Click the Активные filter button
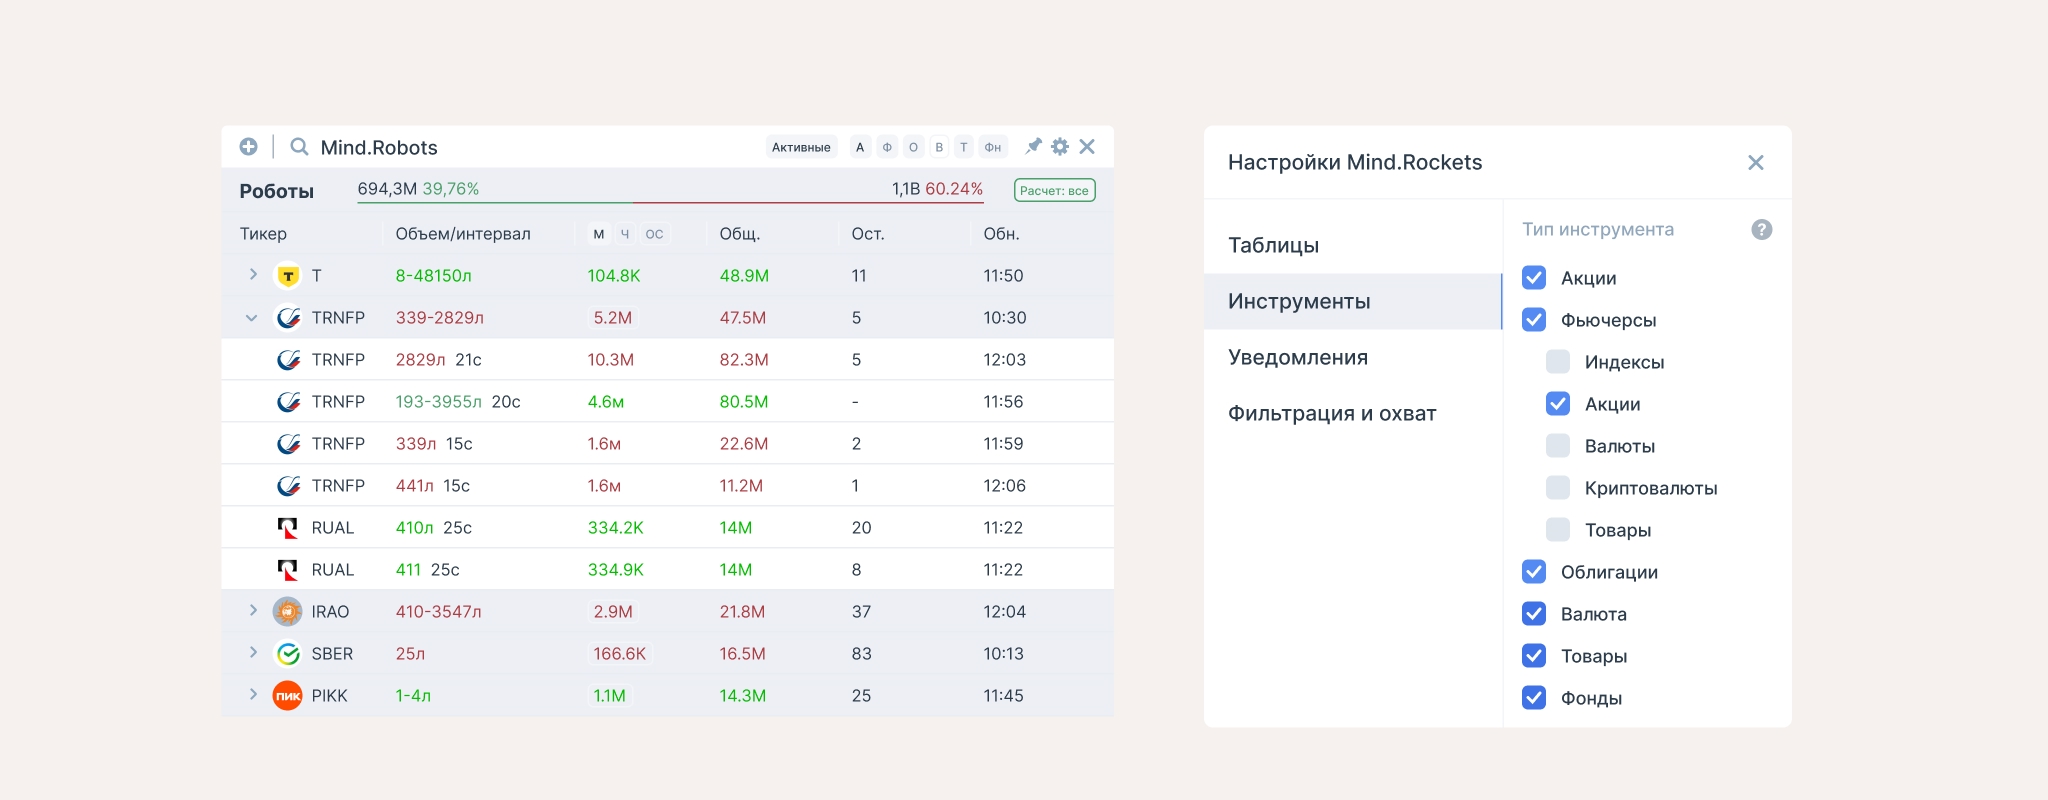 click(x=801, y=147)
